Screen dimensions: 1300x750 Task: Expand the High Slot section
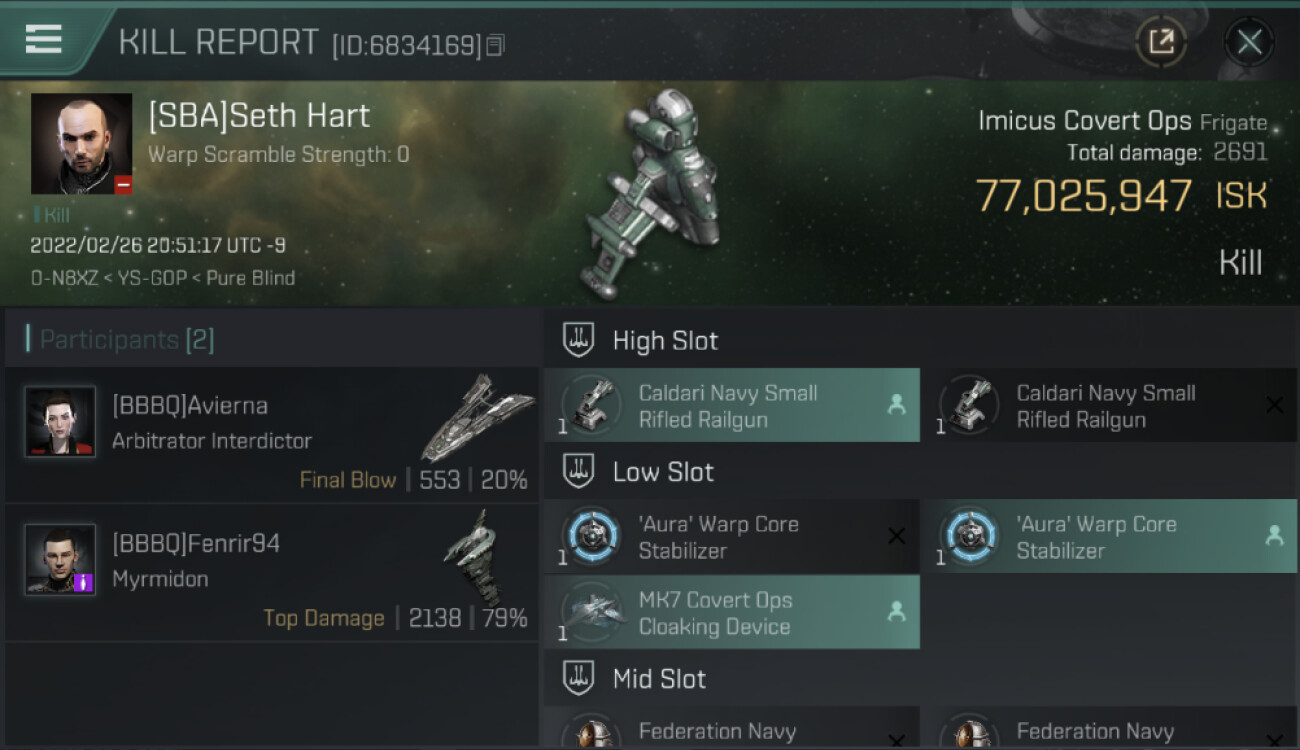[921, 340]
